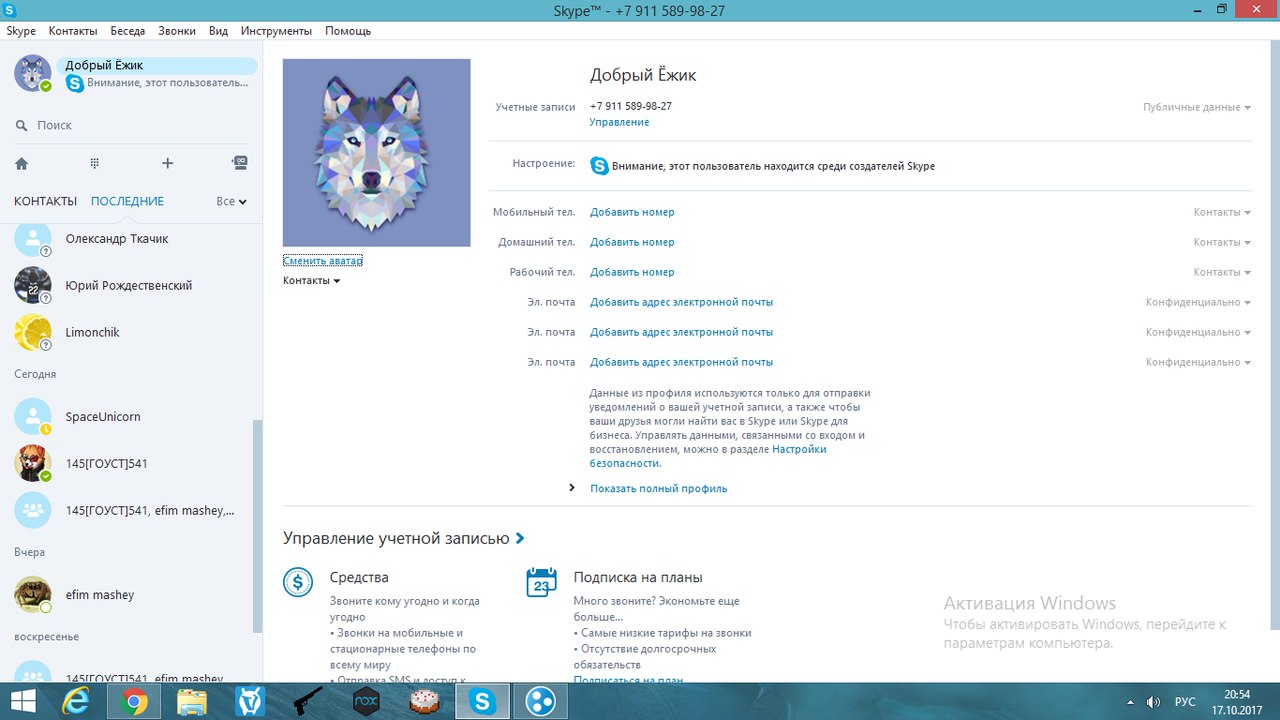Click the plus icon to add contact

(167, 163)
